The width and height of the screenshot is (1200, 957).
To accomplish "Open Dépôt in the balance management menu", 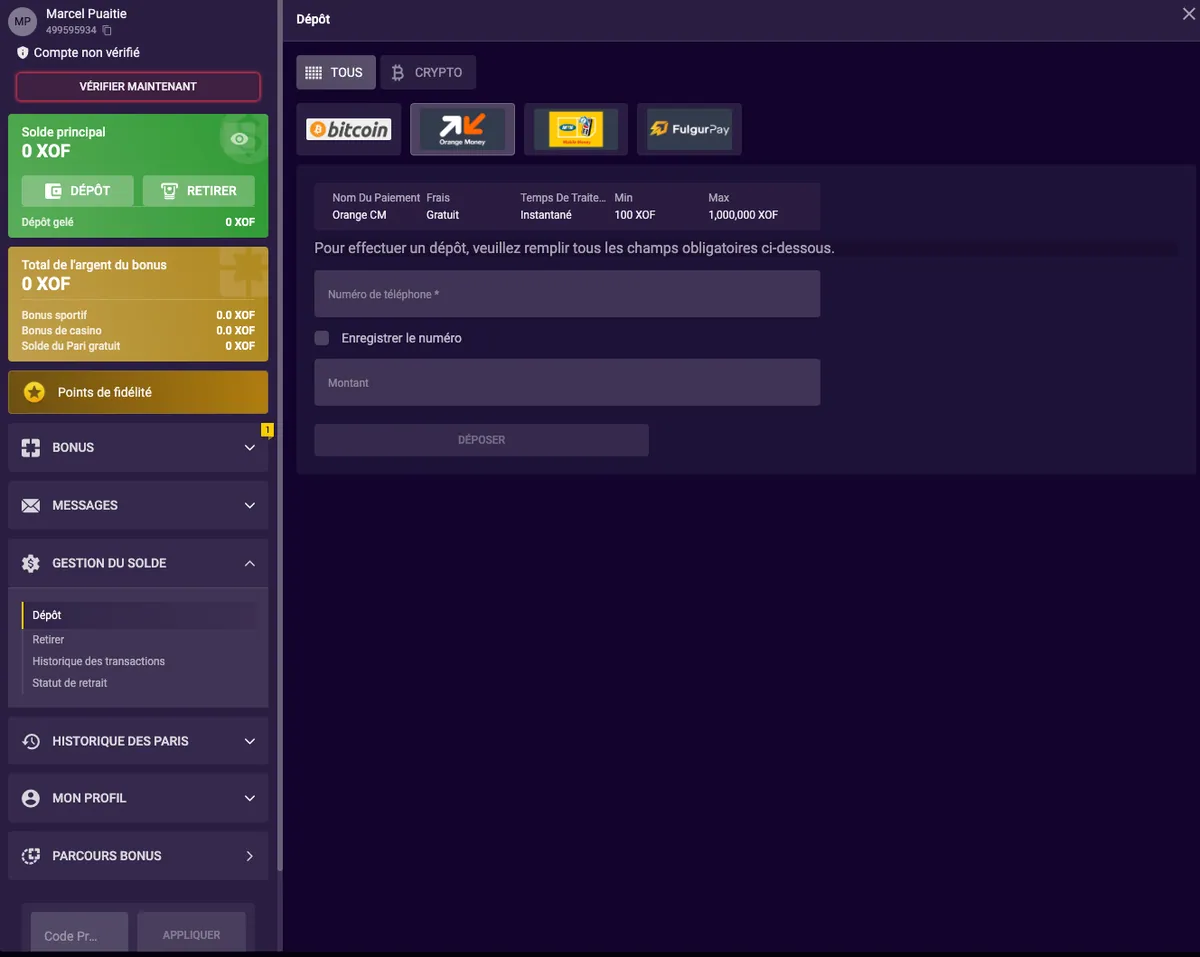I will pyautogui.click(x=47, y=615).
